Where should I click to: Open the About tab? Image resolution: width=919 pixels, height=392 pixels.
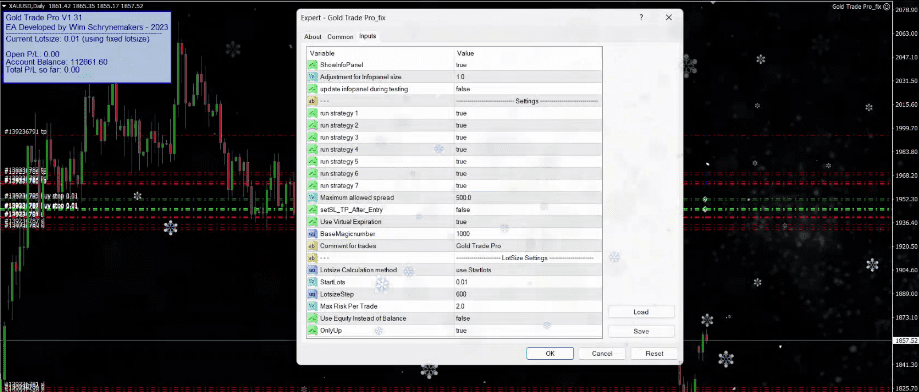(313, 36)
